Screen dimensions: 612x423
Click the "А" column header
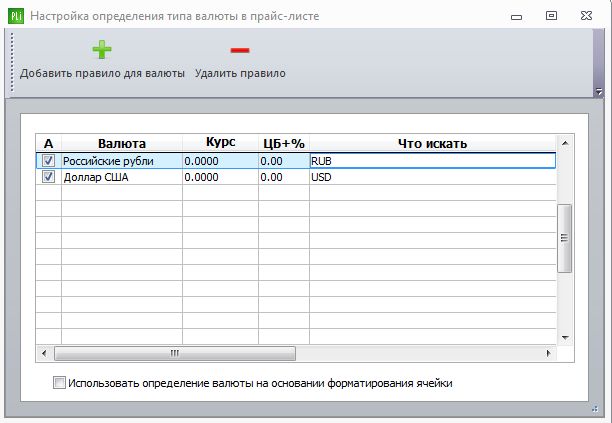coord(48,143)
